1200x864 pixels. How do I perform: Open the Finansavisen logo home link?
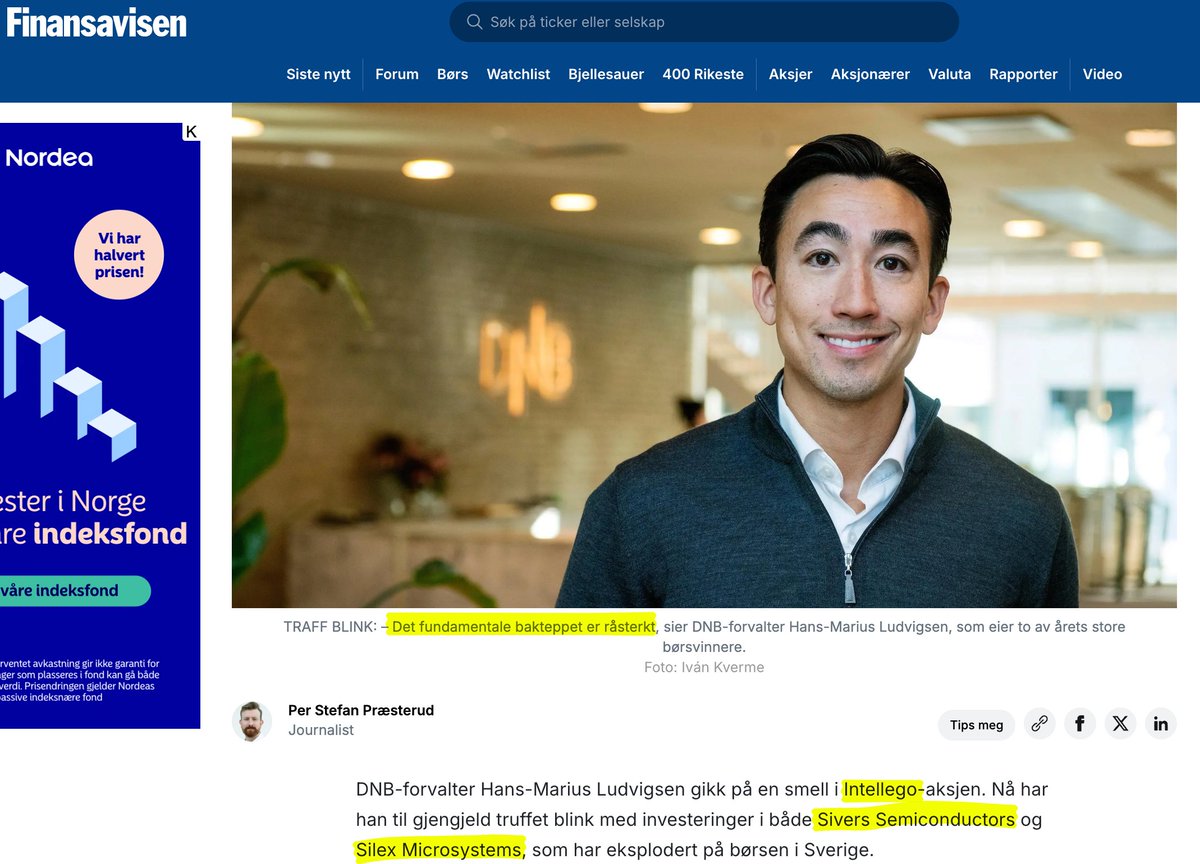(x=96, y=21)
